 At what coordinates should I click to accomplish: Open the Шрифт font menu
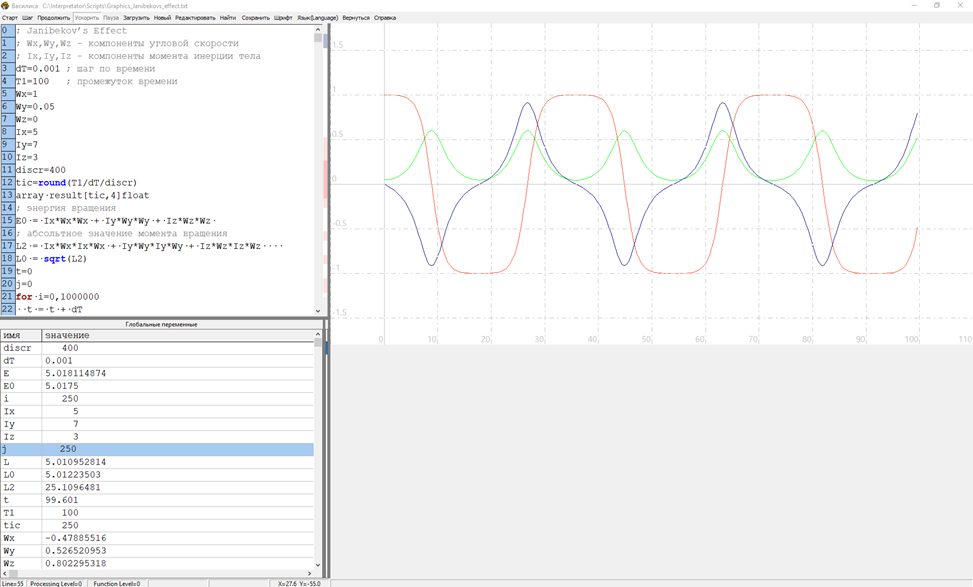click(x=283, y=18)
